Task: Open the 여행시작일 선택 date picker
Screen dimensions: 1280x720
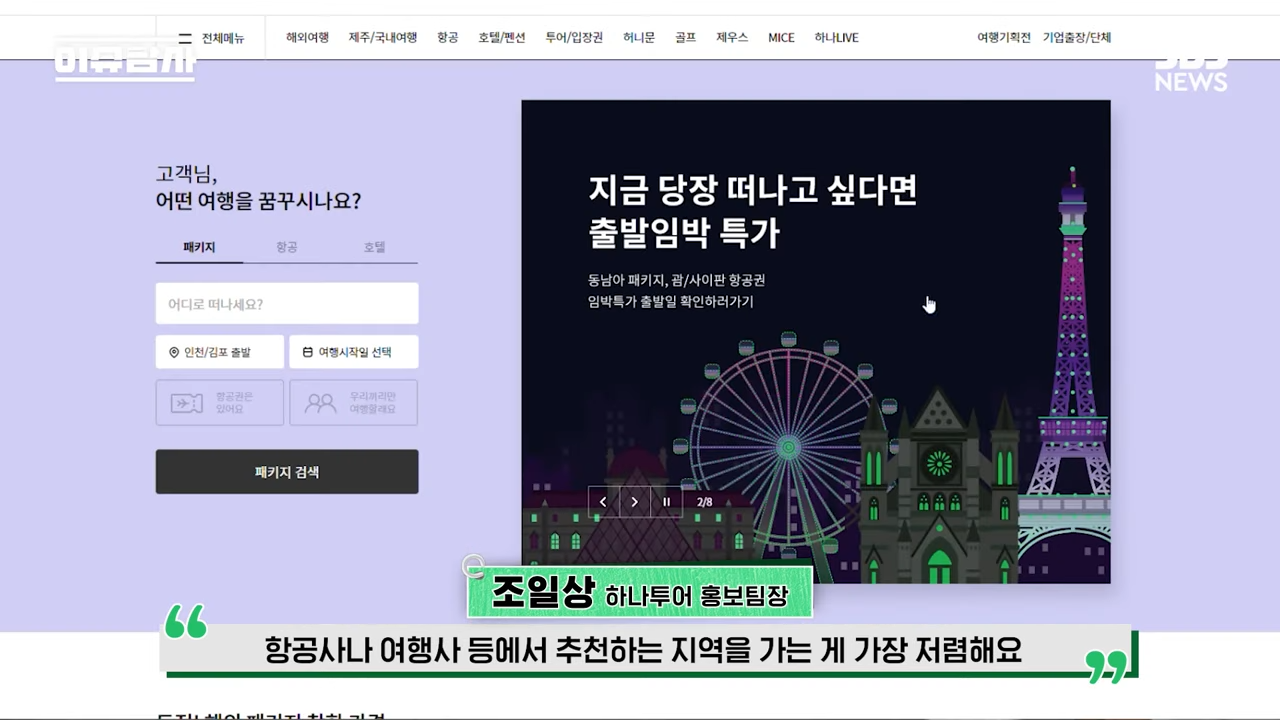Action: [x=354, y=352]
